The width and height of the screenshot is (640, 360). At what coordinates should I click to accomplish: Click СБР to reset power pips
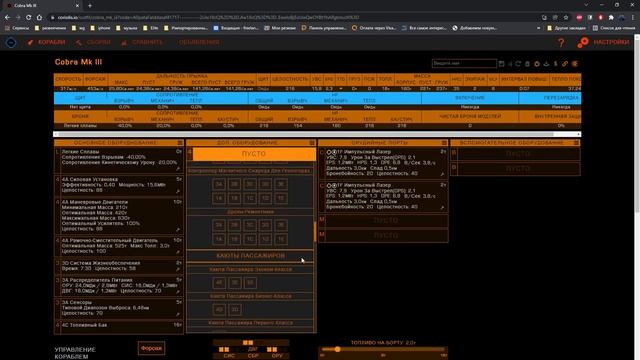pos(253,356)
